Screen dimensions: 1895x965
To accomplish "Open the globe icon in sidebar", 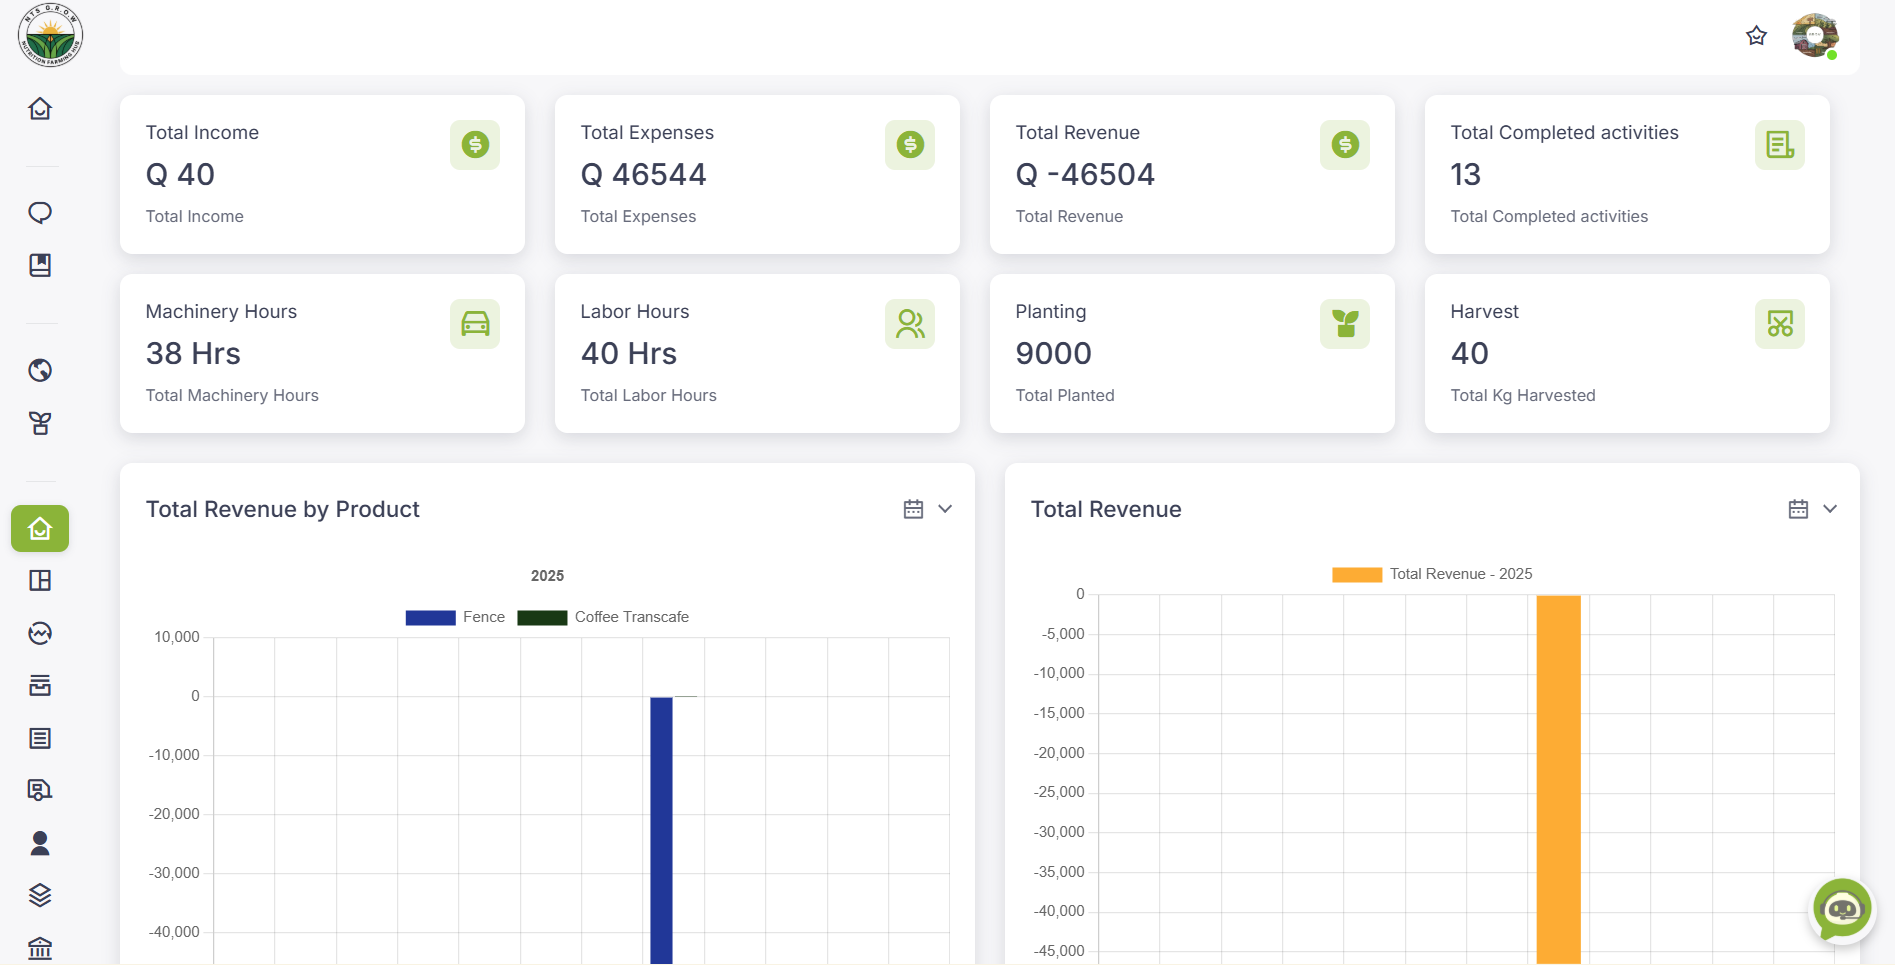I will [40, 371].
